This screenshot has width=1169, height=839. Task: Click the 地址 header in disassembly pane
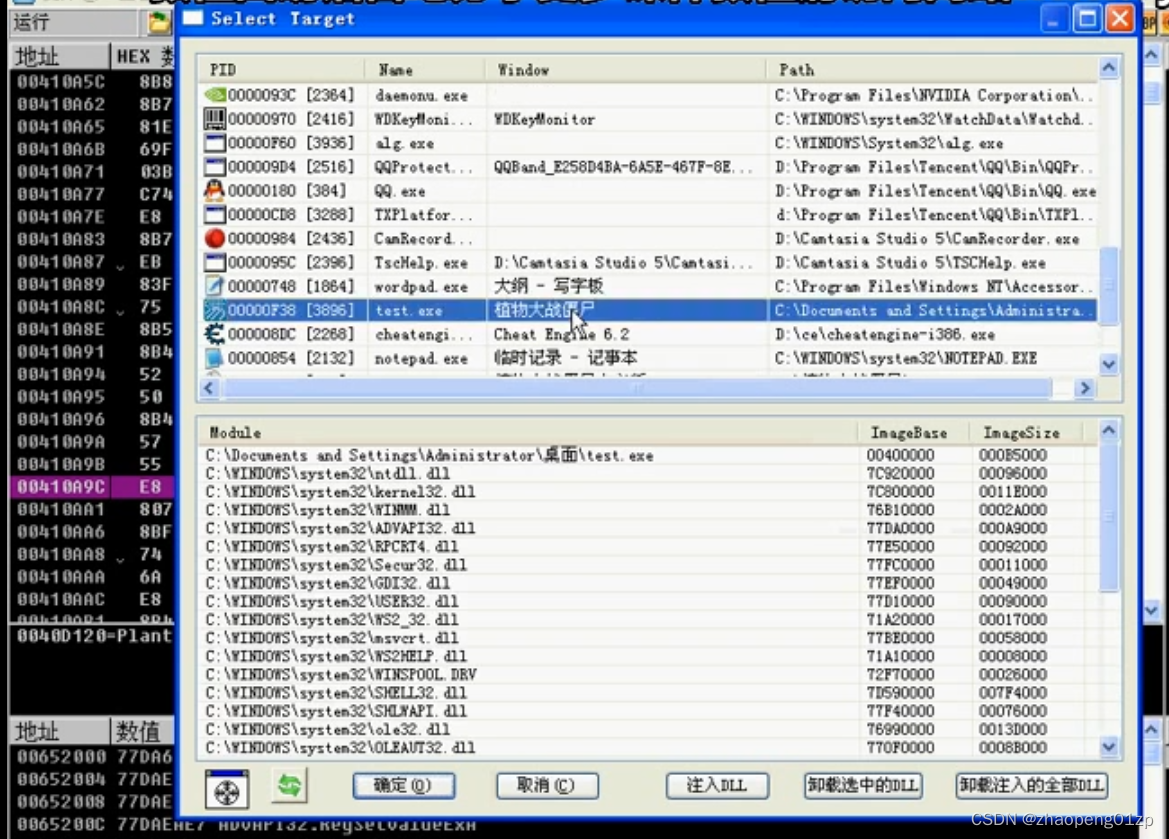(x=60, y=57)
